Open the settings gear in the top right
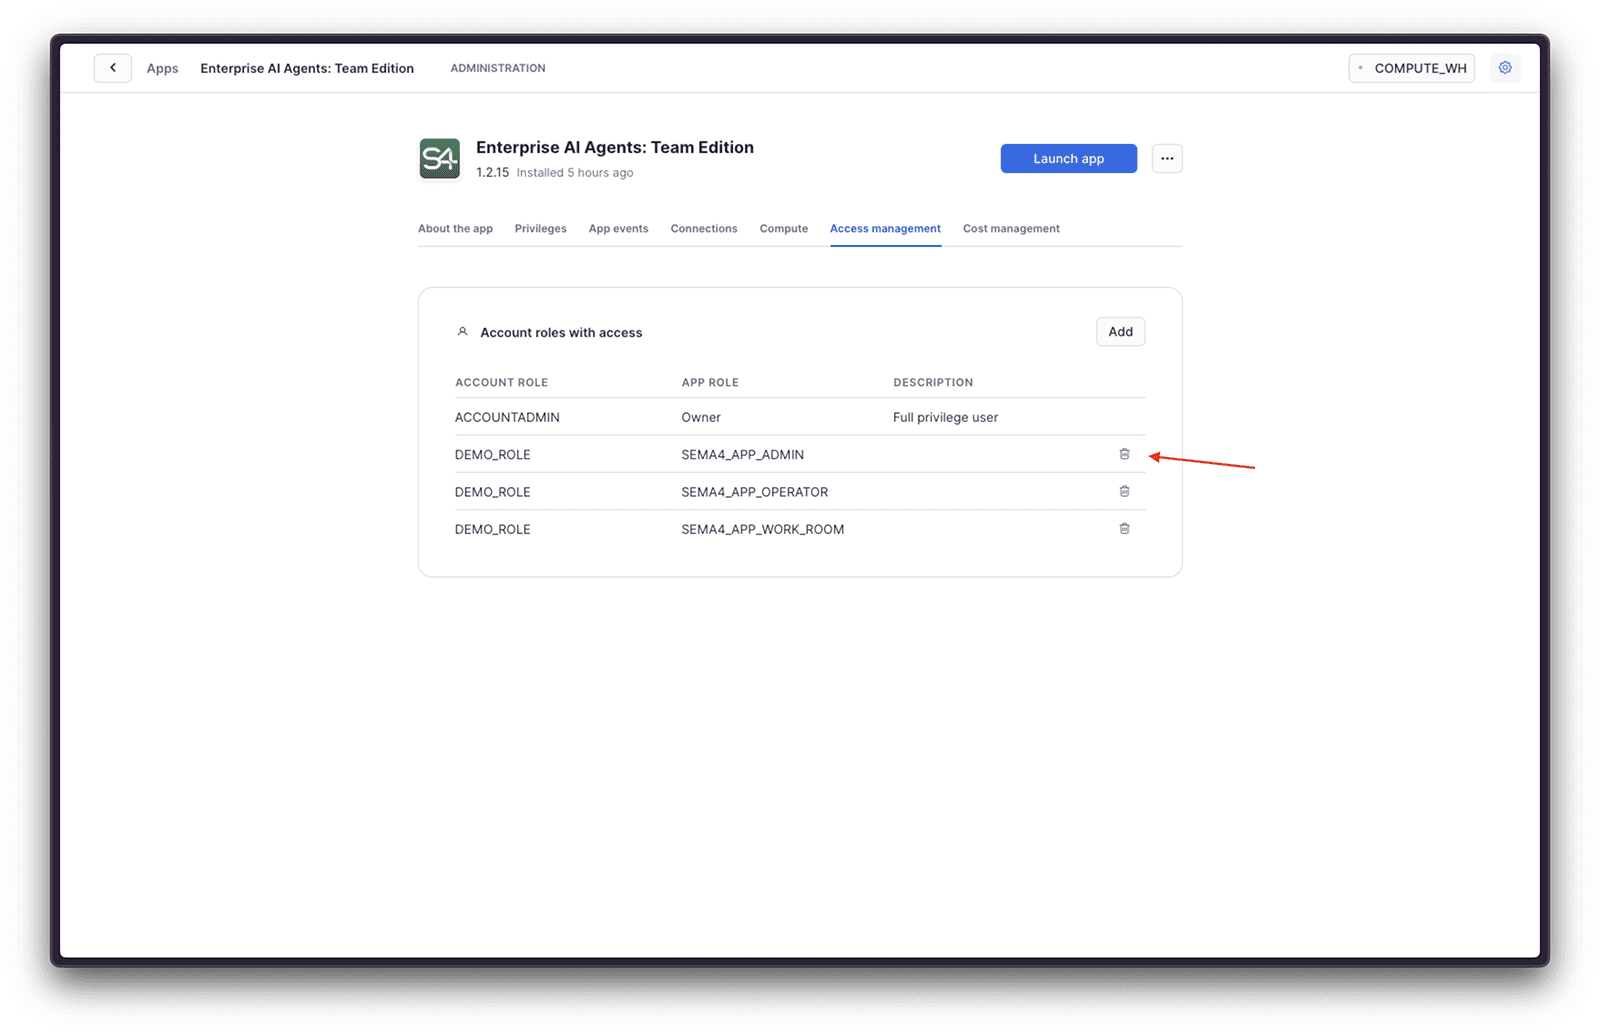Screen dimensions: 1600x1034 1505,67
